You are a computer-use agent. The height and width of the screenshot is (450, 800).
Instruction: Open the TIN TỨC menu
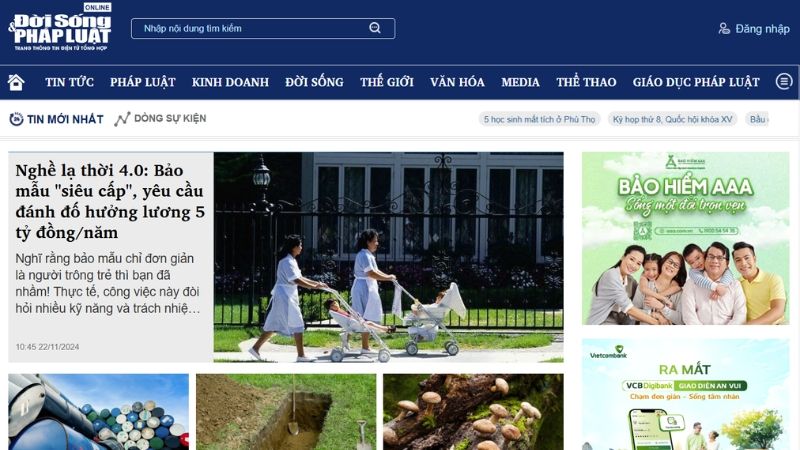[69, 82]
